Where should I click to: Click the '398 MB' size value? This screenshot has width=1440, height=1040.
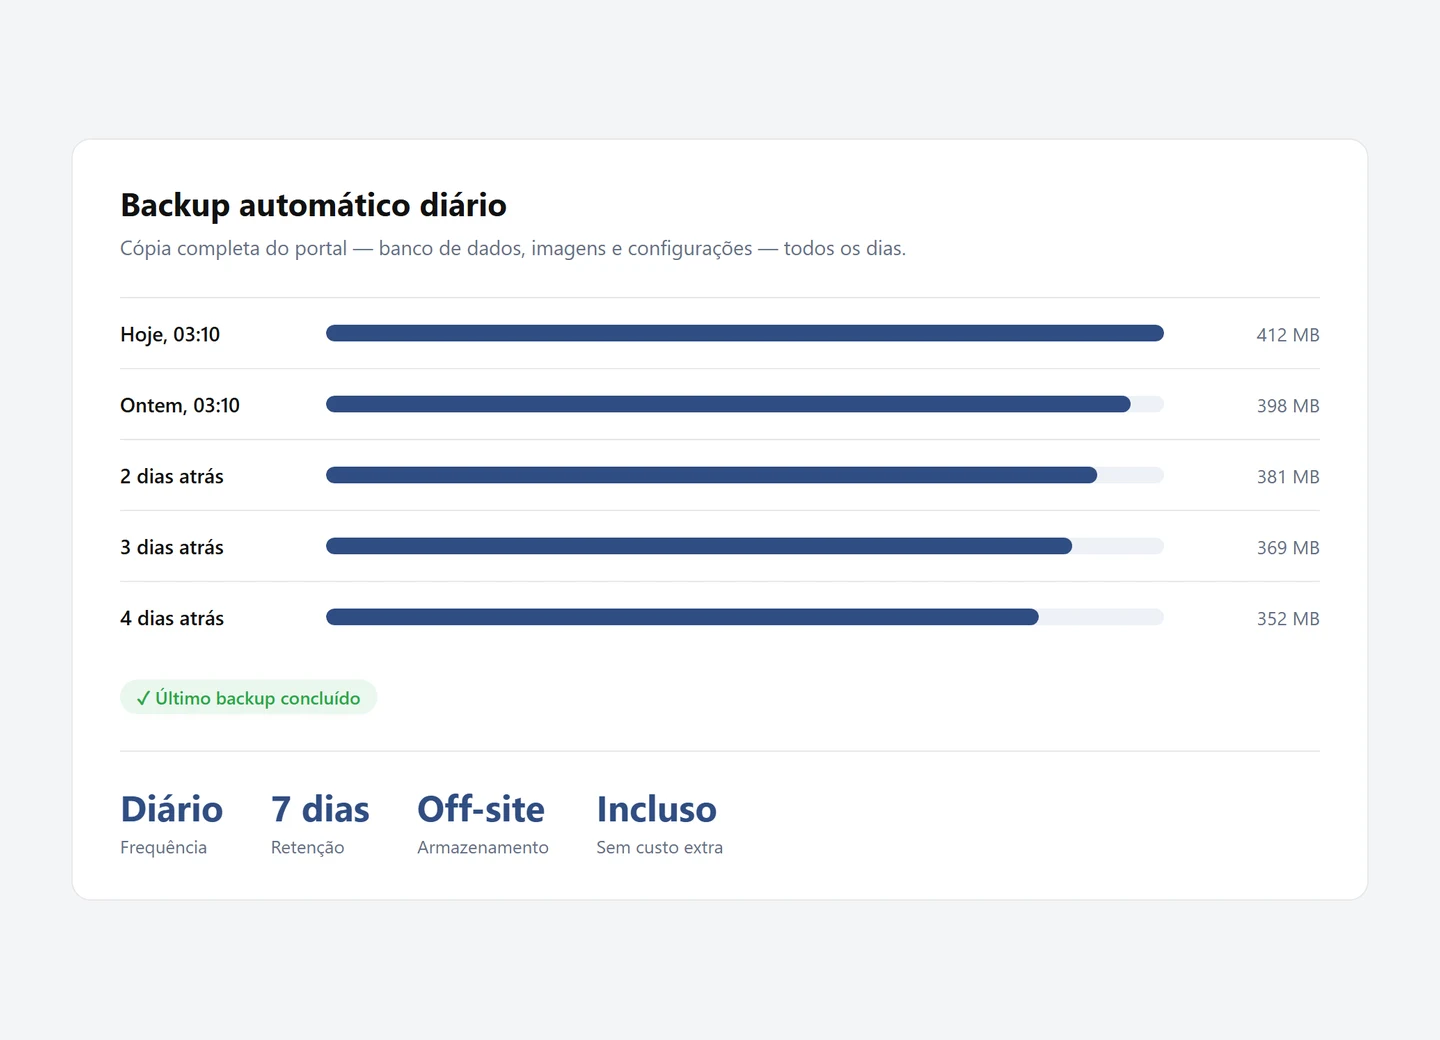click(x=1288, y=406)
